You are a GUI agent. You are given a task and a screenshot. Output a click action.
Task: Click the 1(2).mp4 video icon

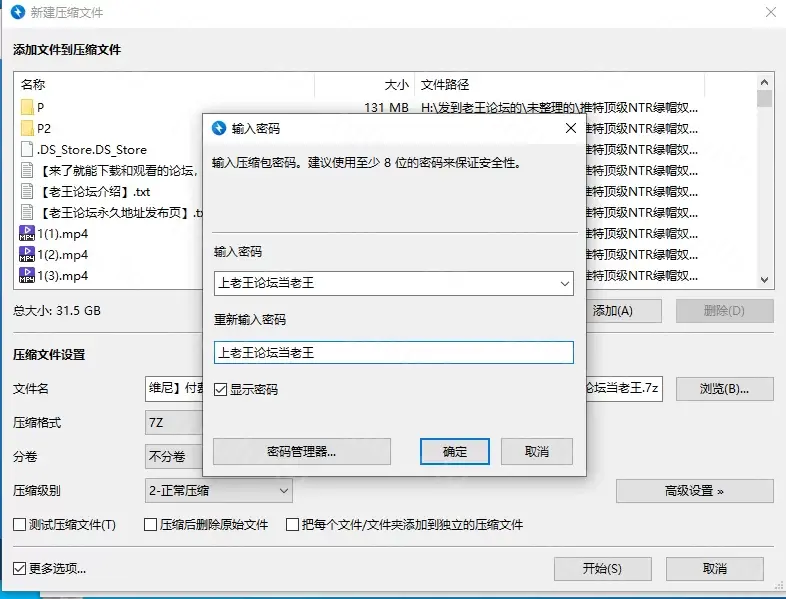[27, 255]
